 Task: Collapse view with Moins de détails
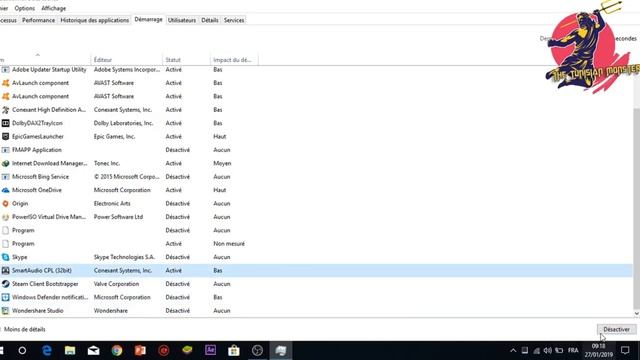(24, 329)
